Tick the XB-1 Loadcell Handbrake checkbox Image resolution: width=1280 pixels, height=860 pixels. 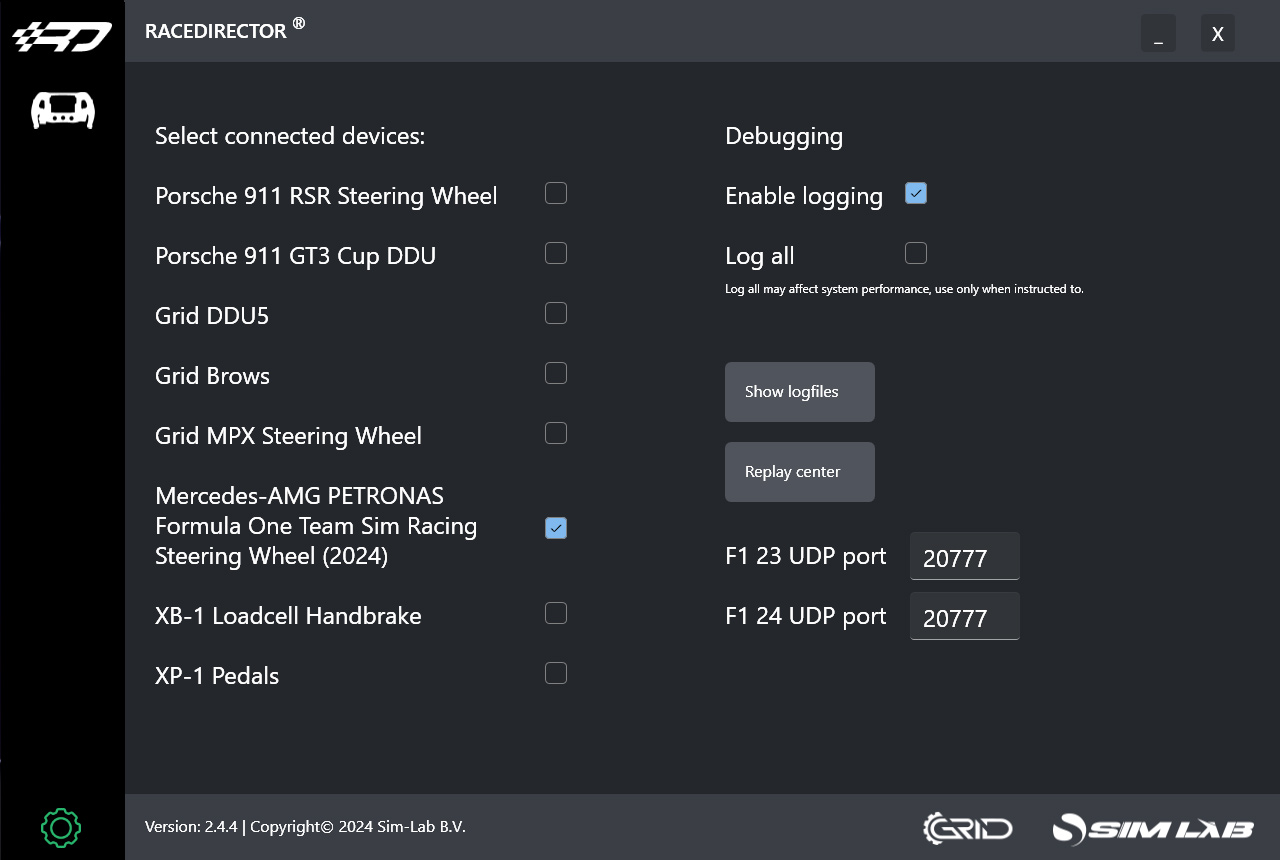tap(556, 614)
